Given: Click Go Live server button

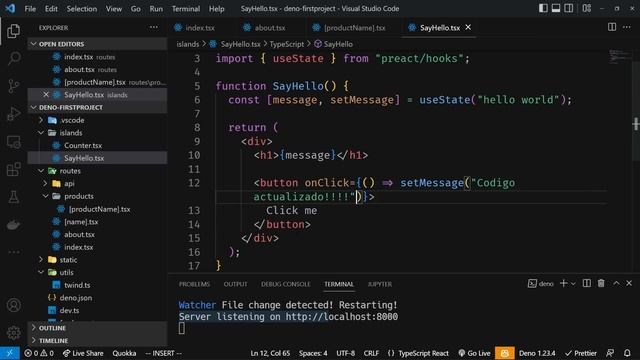Looking at the screenshot, I should [474, 353].
